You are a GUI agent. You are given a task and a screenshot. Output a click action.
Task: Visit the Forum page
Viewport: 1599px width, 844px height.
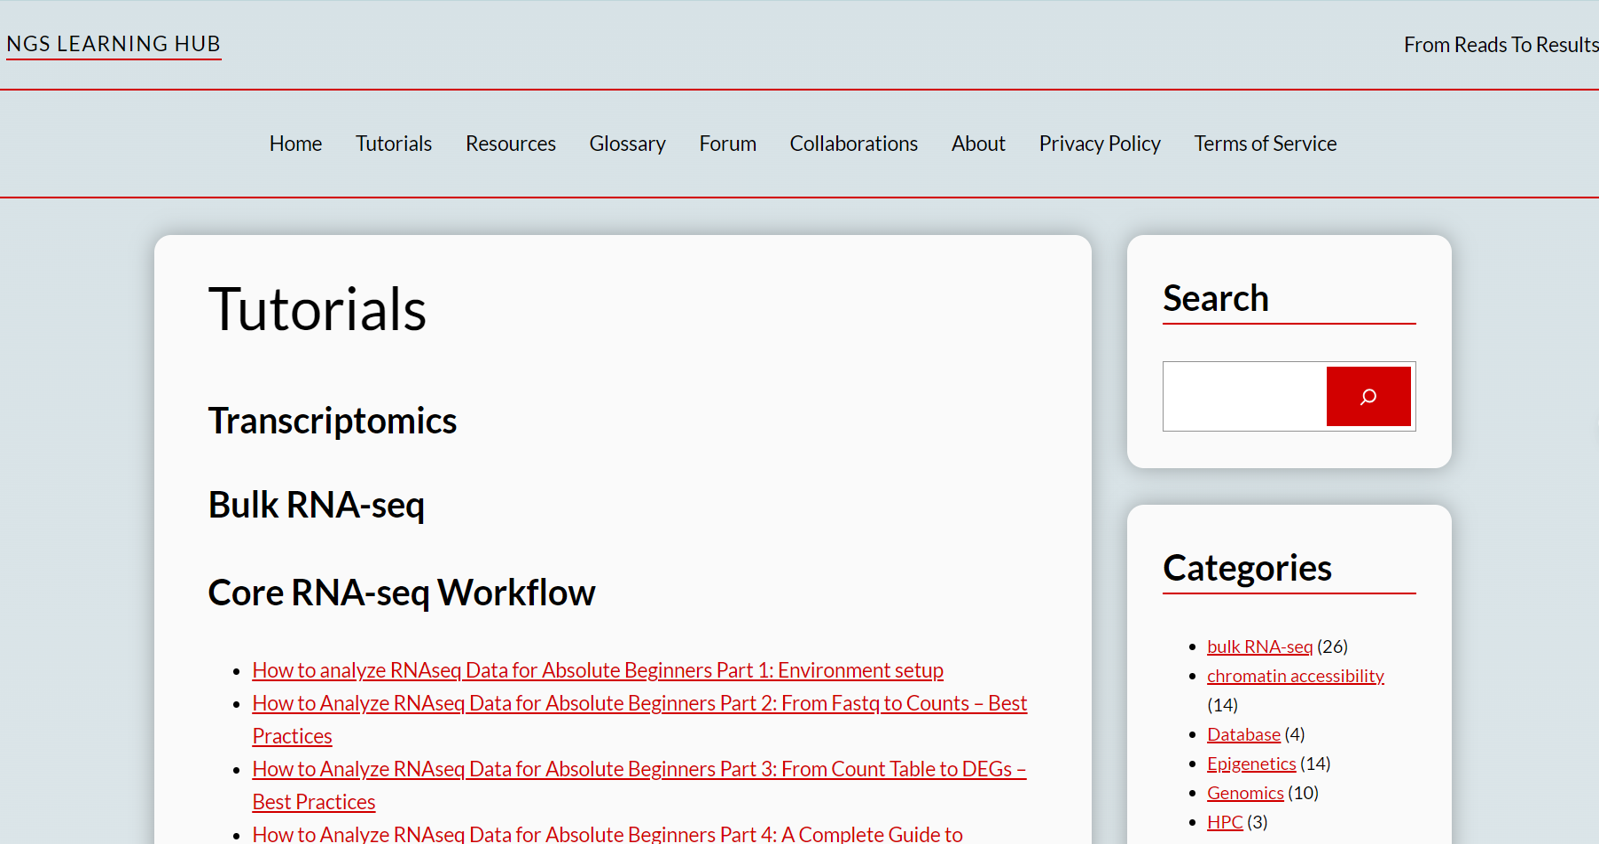pyautogui.click(x=727, y=144)
